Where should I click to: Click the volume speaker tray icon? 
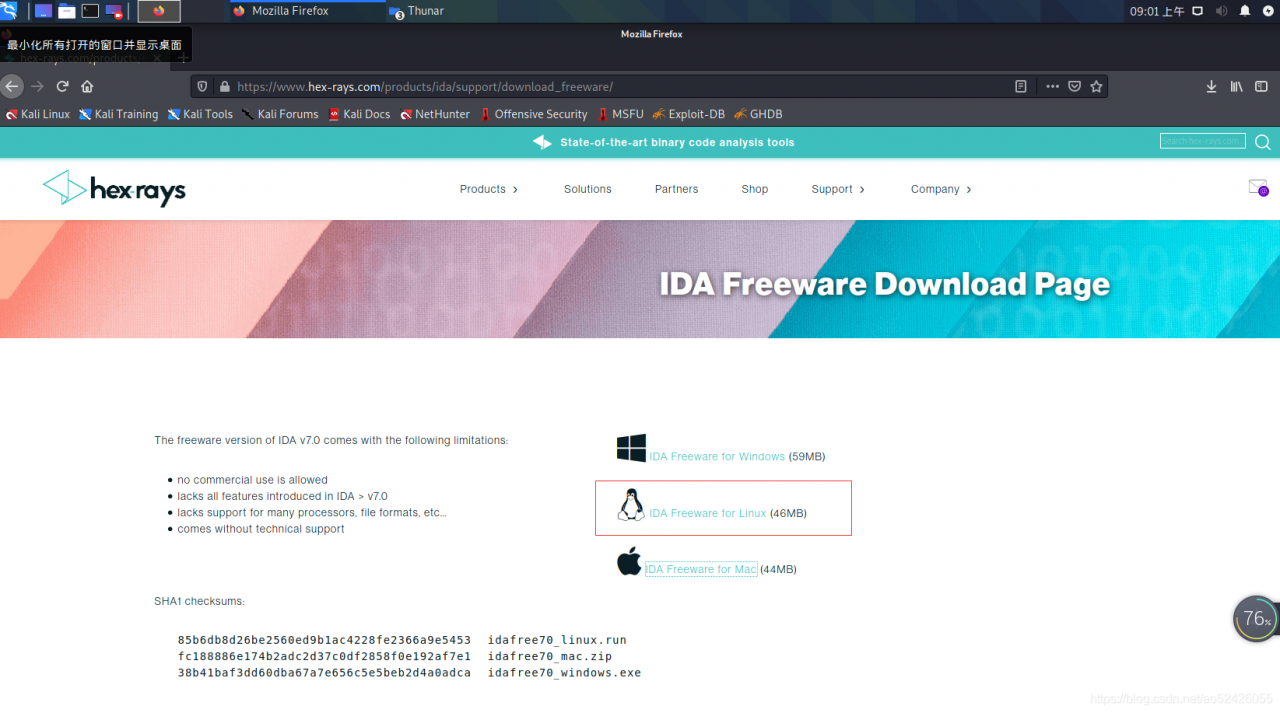[x=1221, y=11]
